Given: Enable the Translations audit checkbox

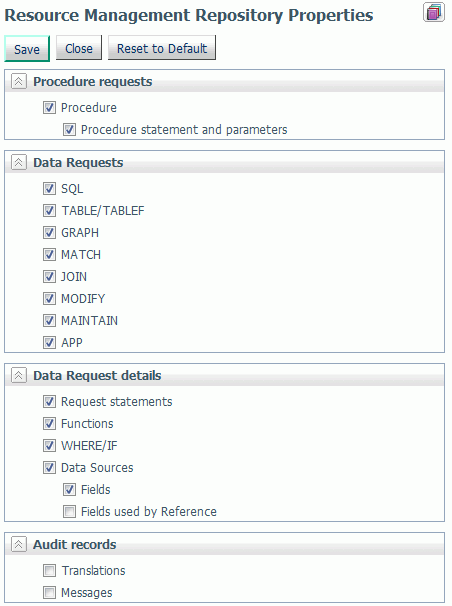Looking at the screenshot, I should tap(49, 570).
